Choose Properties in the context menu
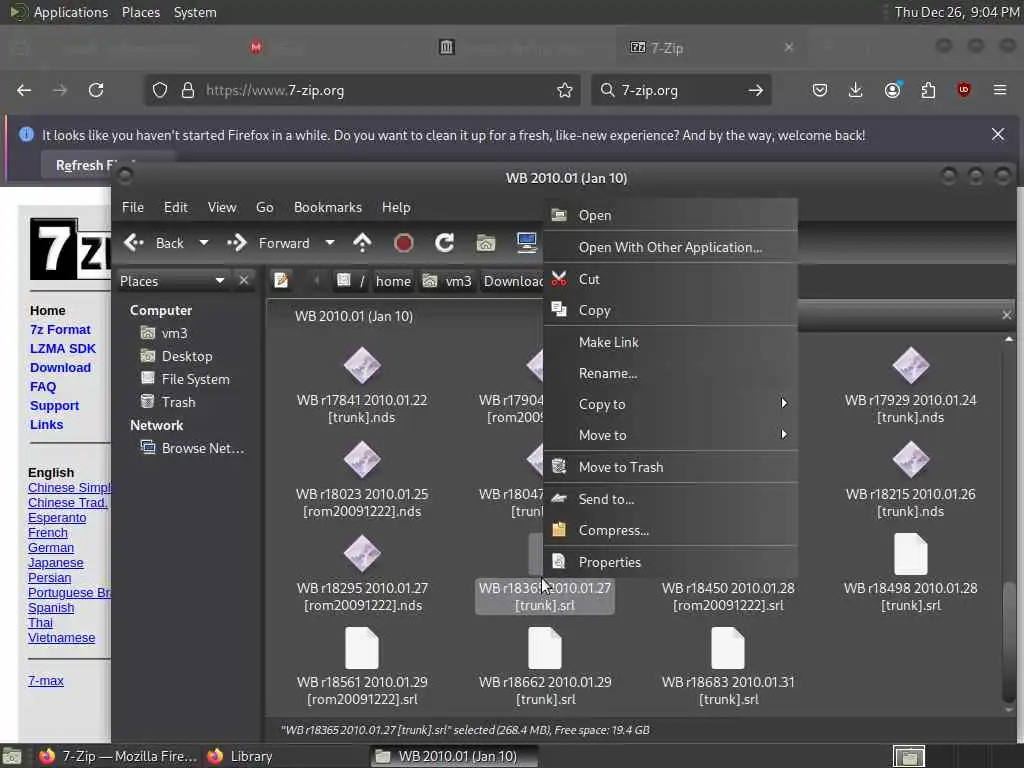The height and width of the screenshot is (768, 1024). coord(671,562)
